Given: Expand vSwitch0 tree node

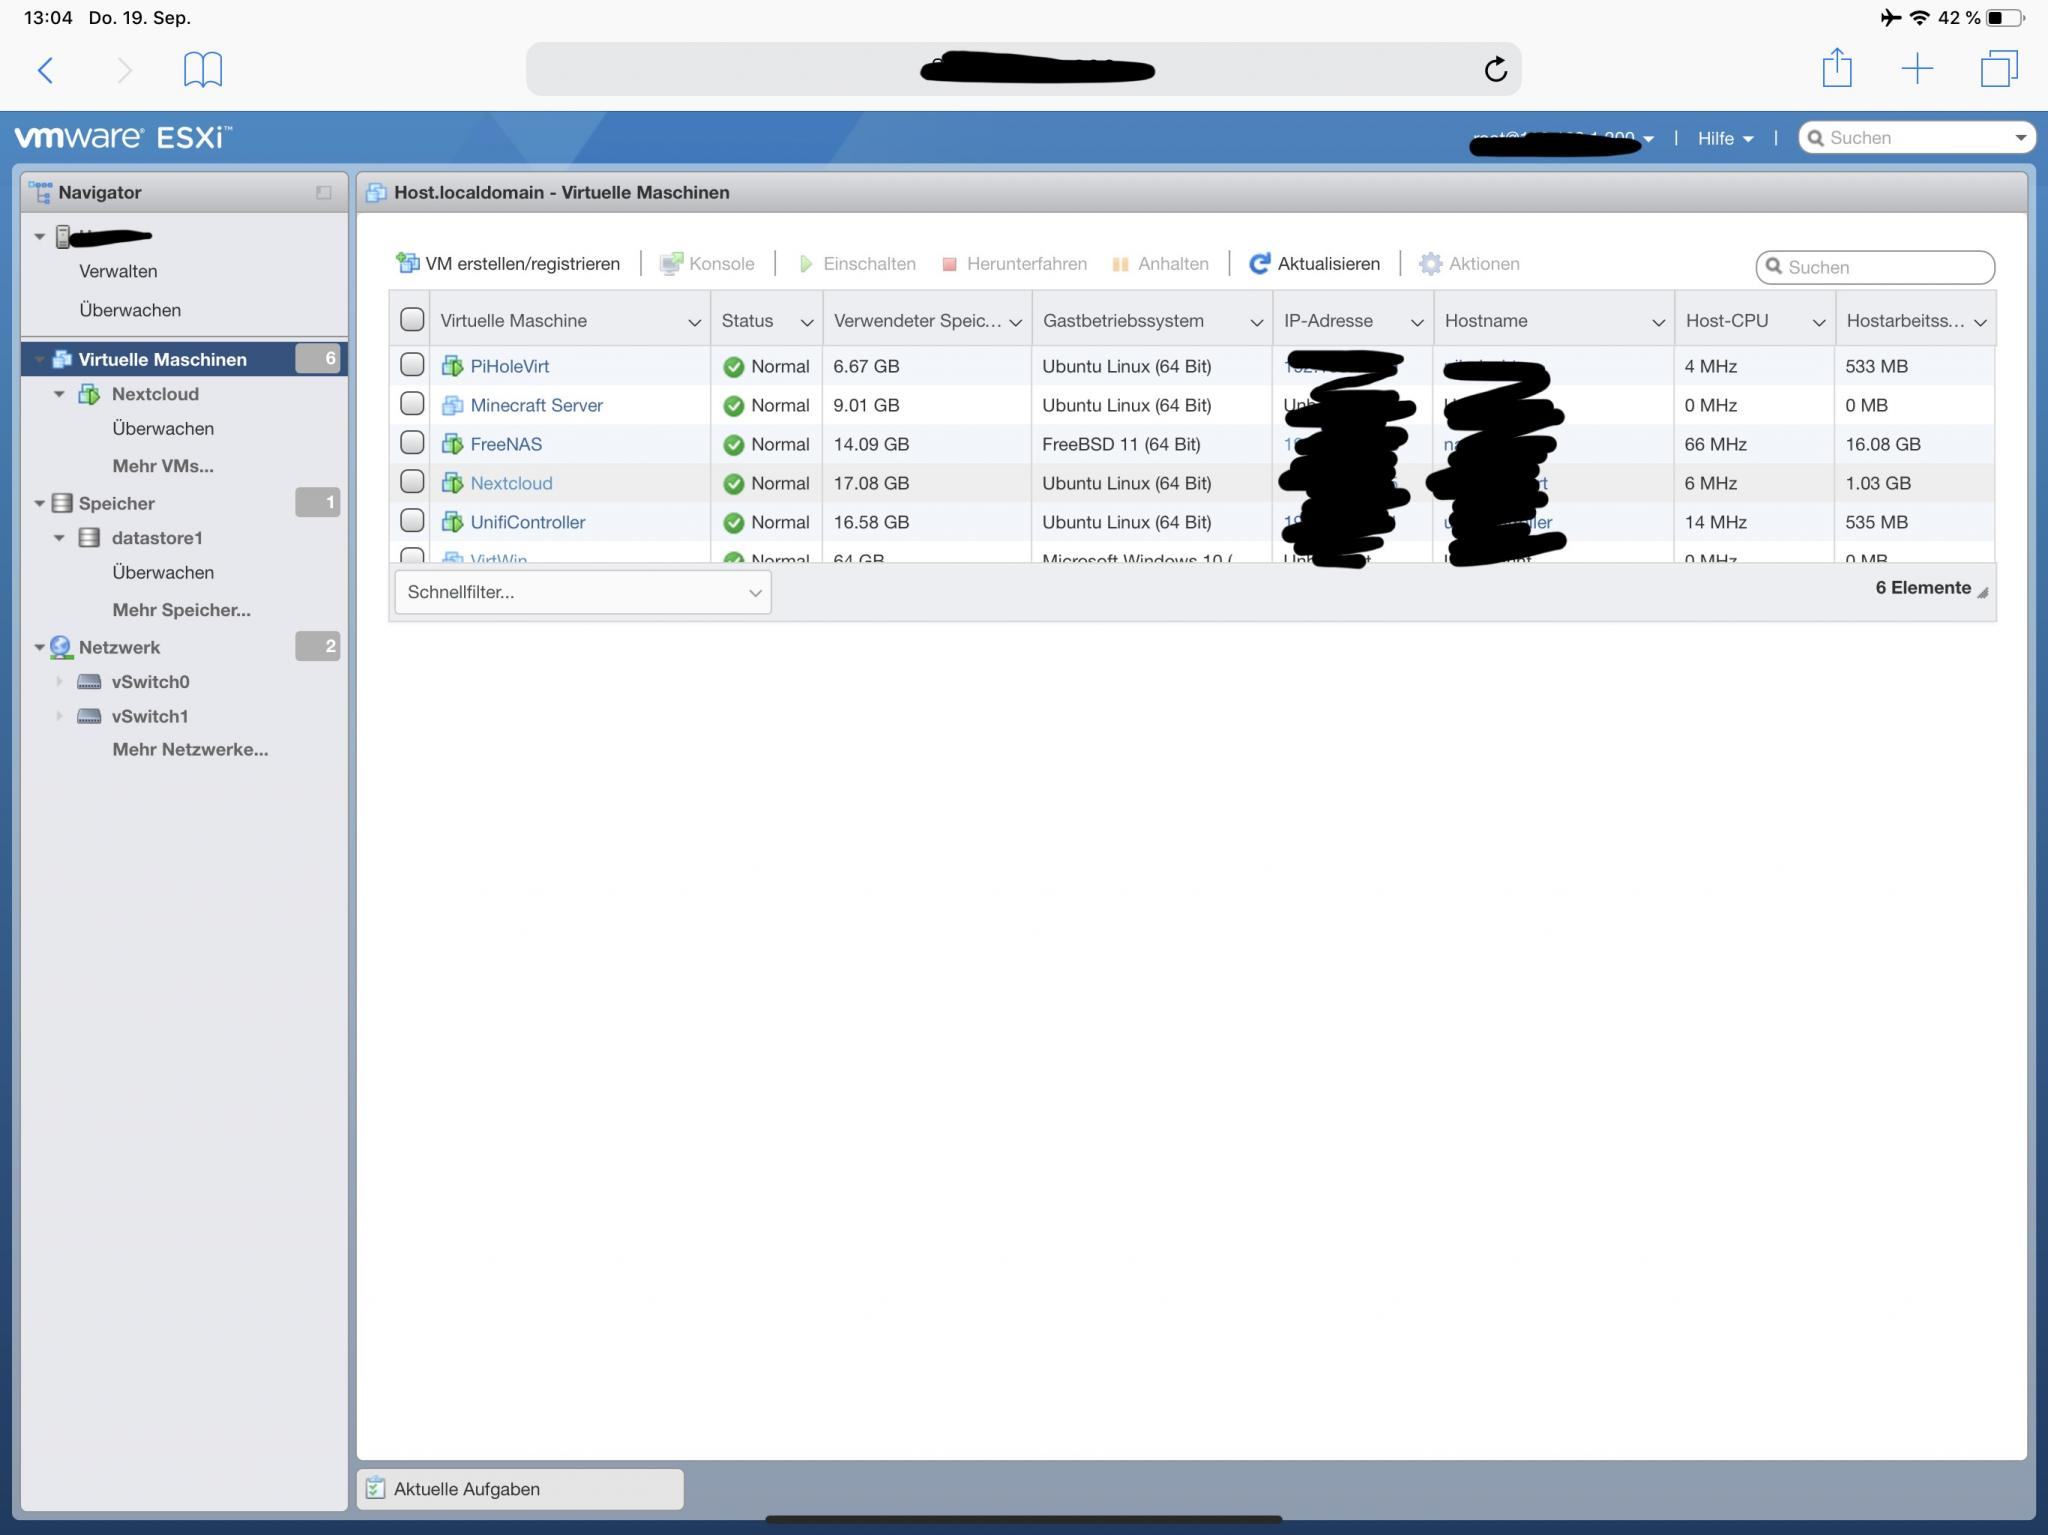Looking at the screenshot, I should tap(59, 682).
